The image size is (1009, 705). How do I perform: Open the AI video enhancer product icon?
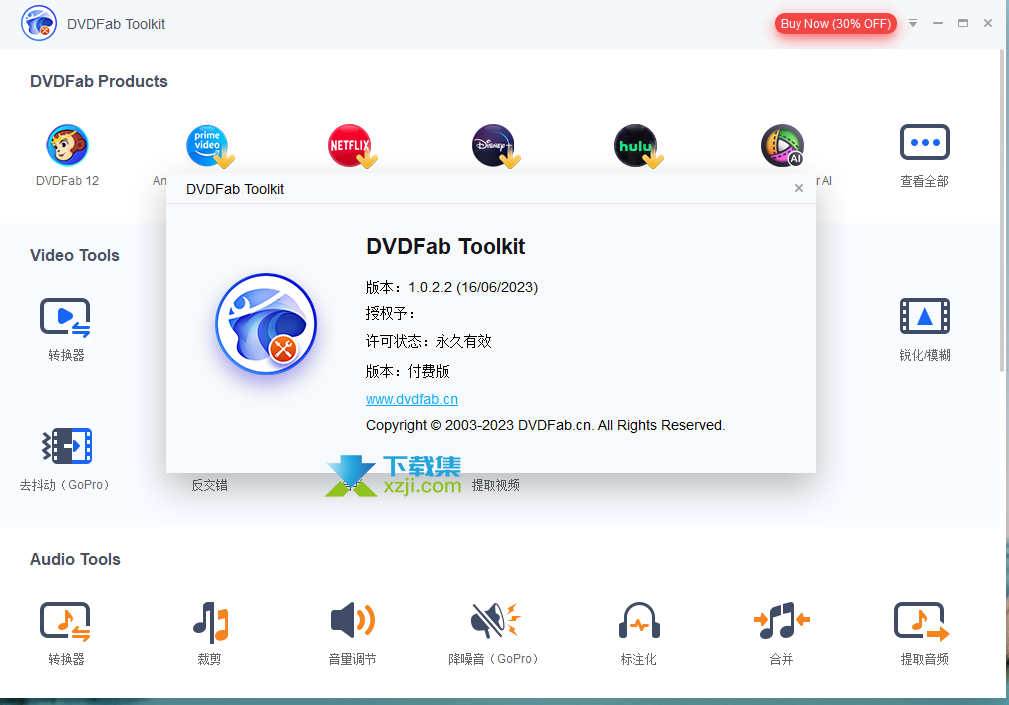point(782,145)
